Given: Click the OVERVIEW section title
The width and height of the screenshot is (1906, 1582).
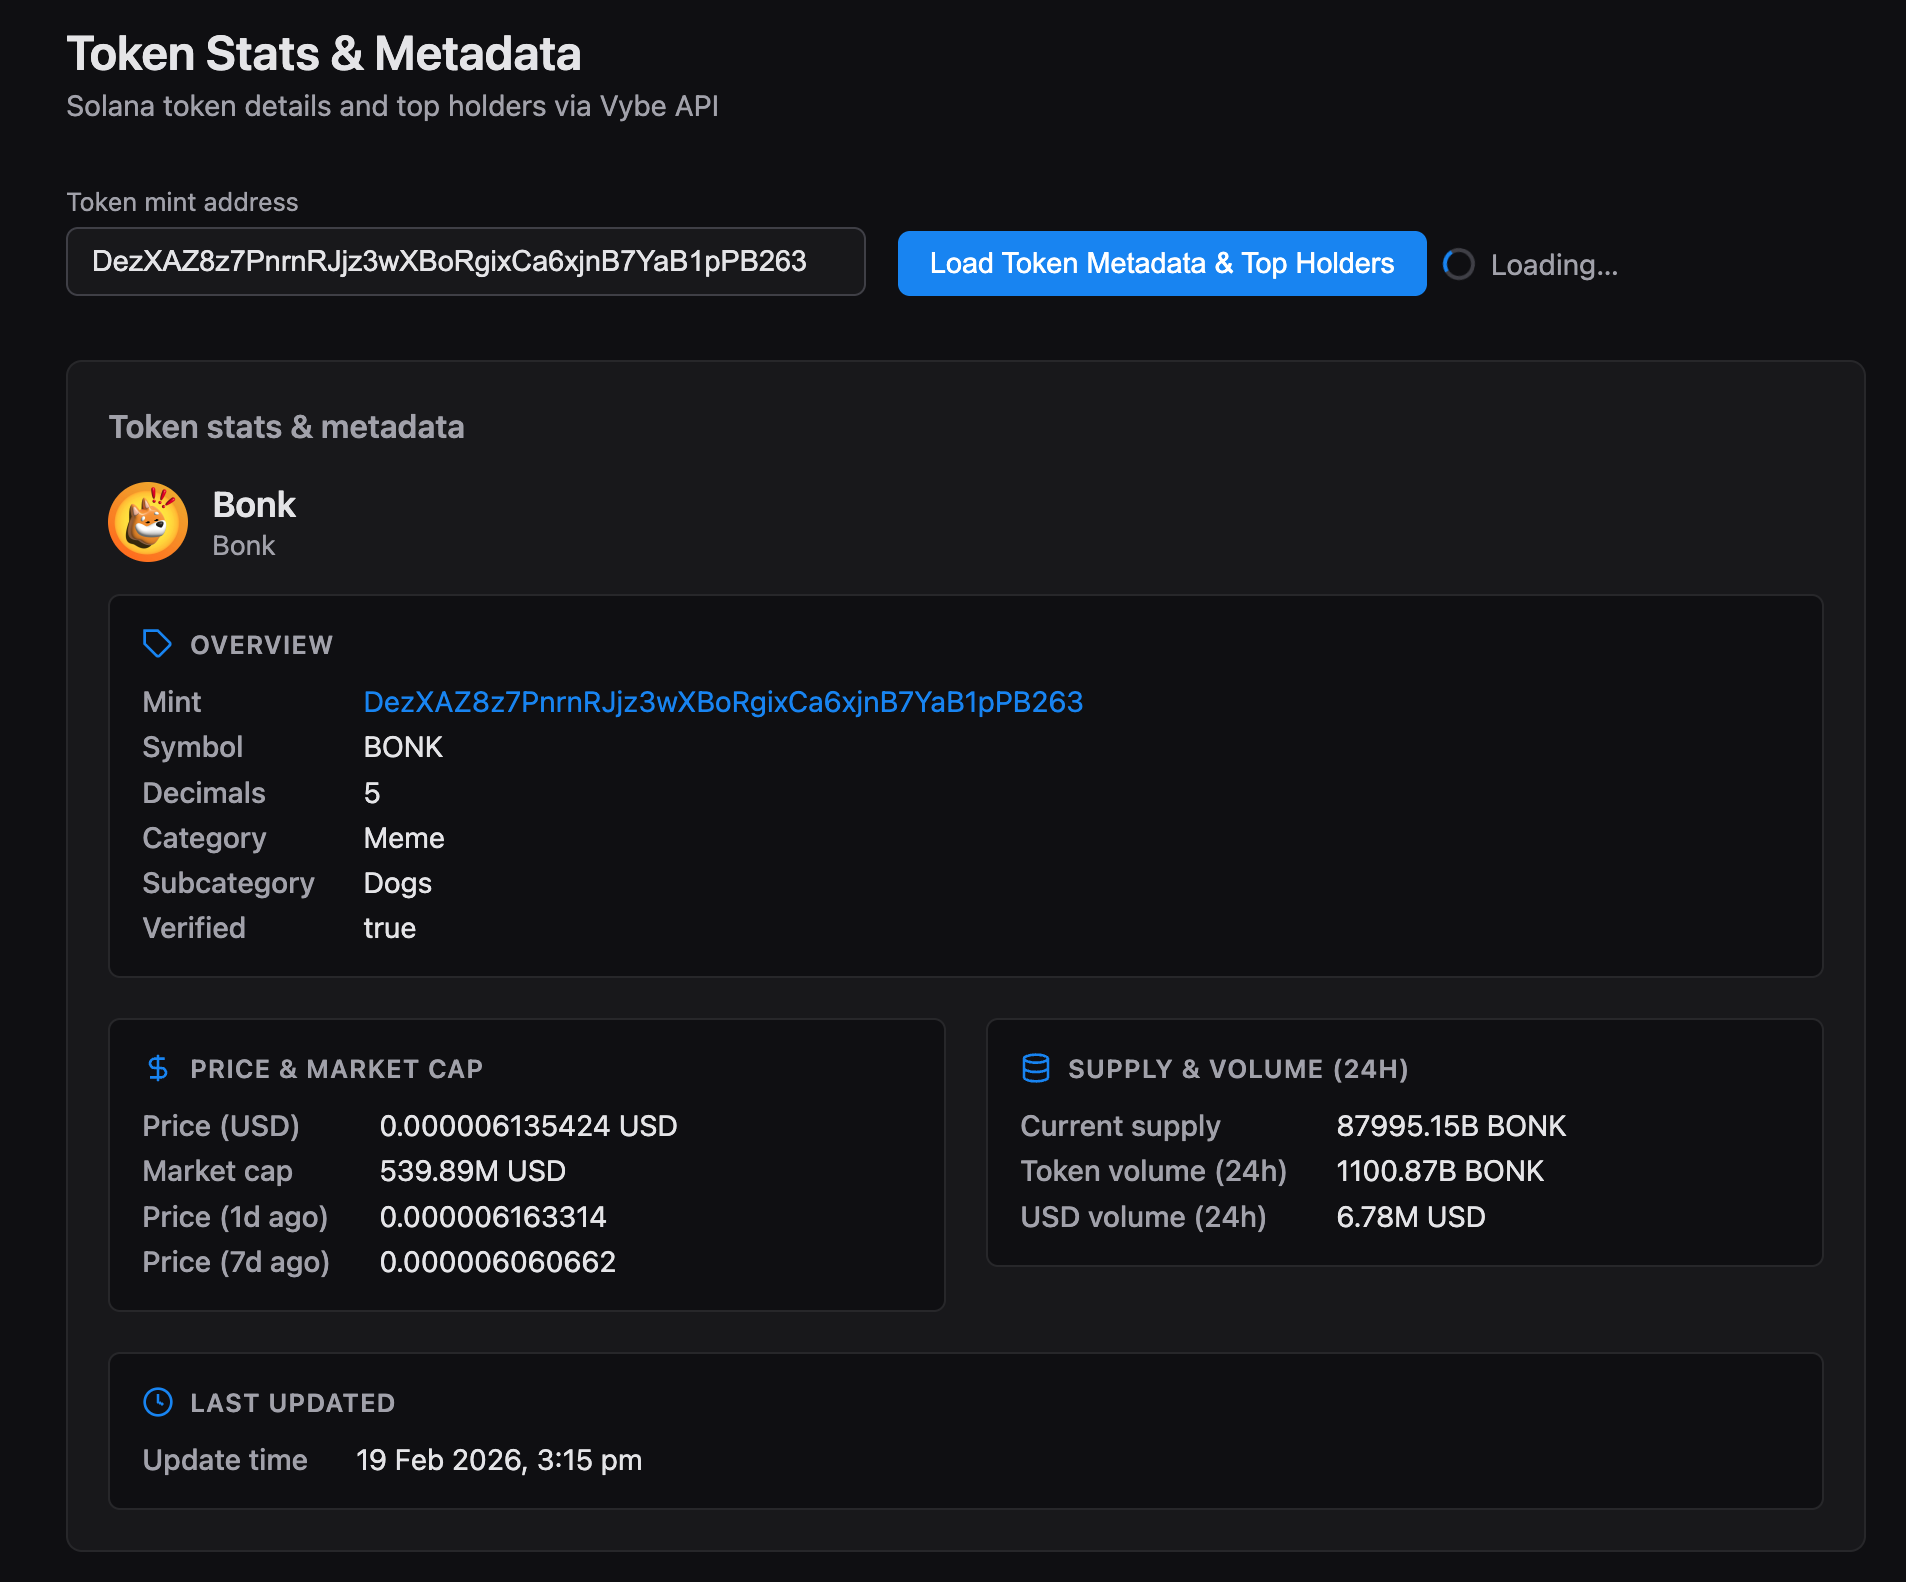Looking at the screenshot, I should click(262, 645).
